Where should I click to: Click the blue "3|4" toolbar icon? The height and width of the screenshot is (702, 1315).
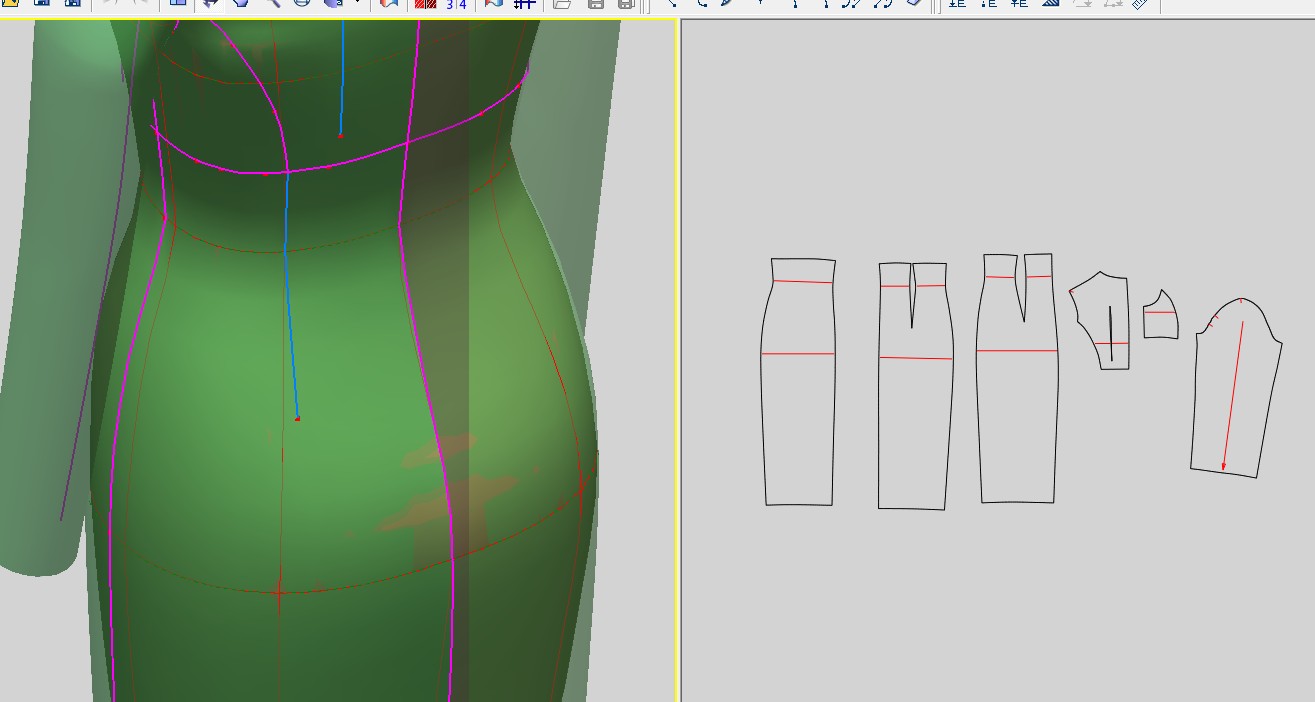click(456, 4)
